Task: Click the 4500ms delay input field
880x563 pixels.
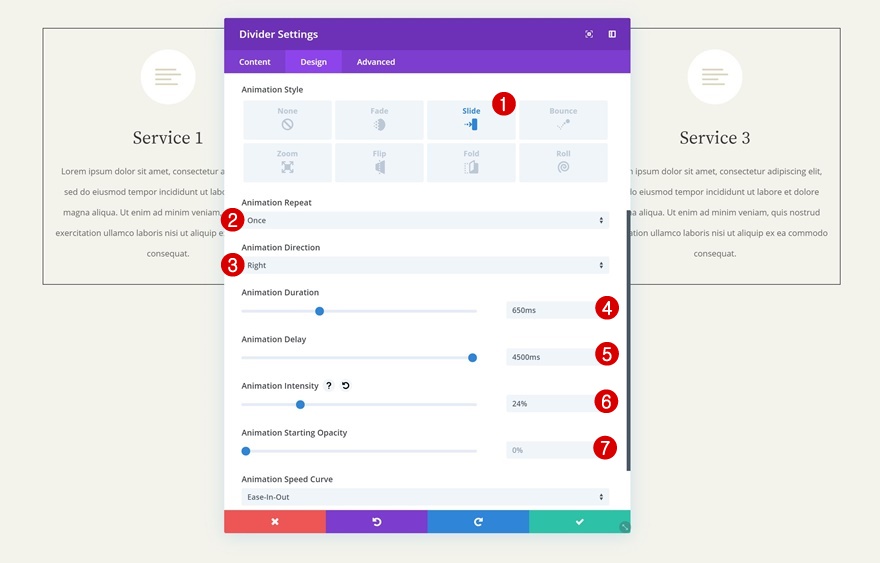Action: [x=557, y=357]
